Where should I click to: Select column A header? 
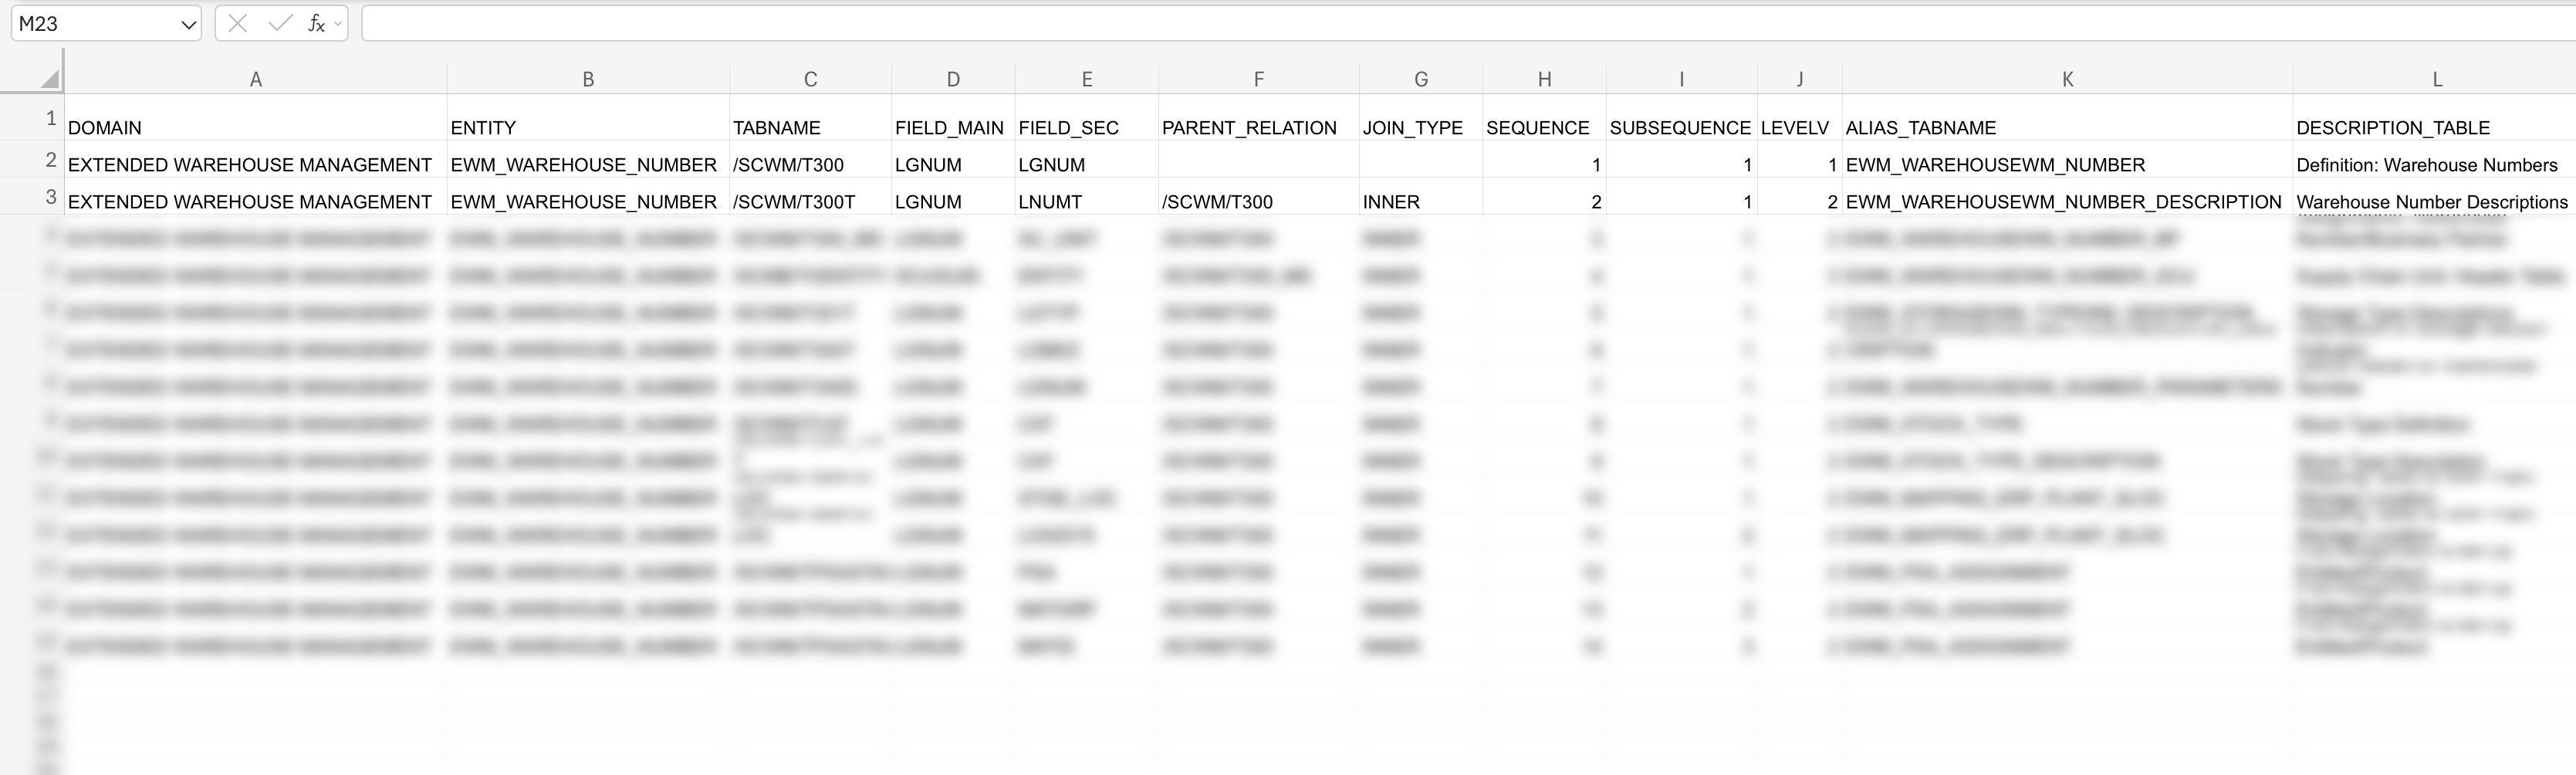(x=256, y=79)
